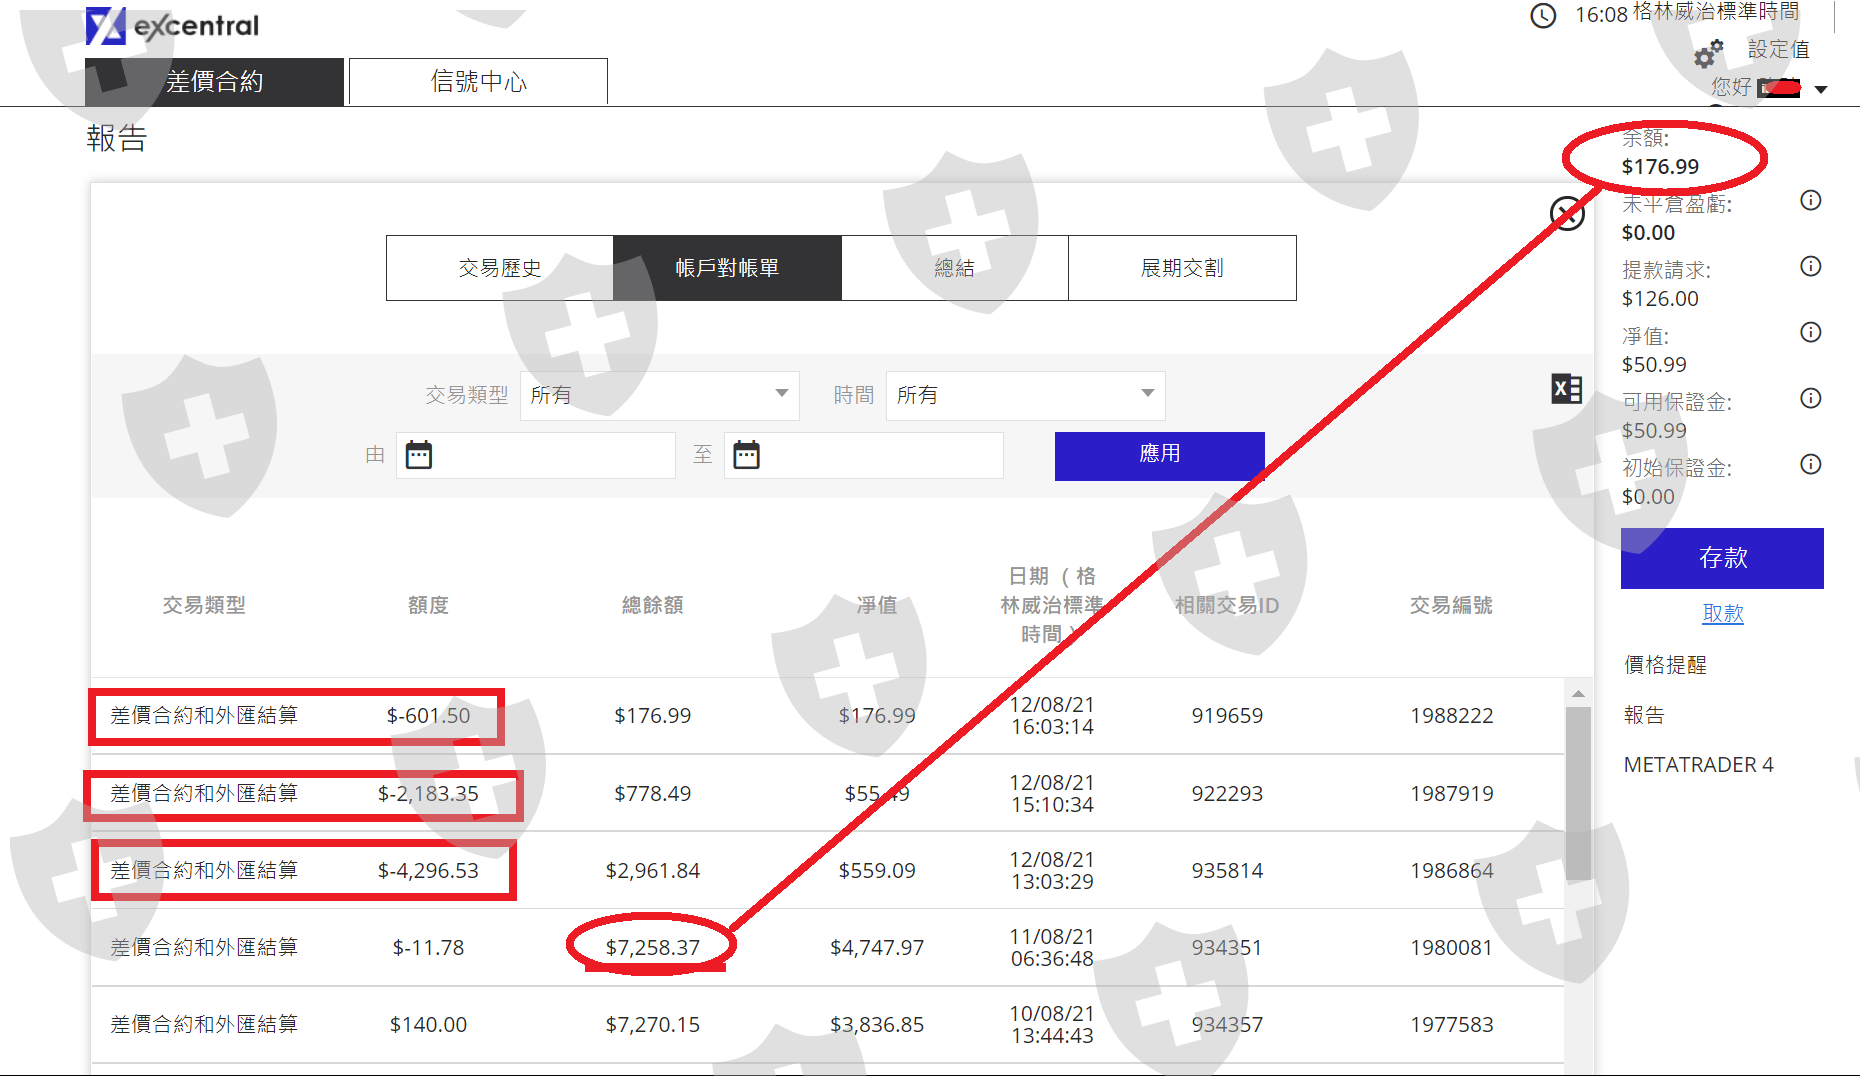The image size is (1860, 1076).
Task: Click the statement table vertical scrollbar
Action: tap(1578, 794)
